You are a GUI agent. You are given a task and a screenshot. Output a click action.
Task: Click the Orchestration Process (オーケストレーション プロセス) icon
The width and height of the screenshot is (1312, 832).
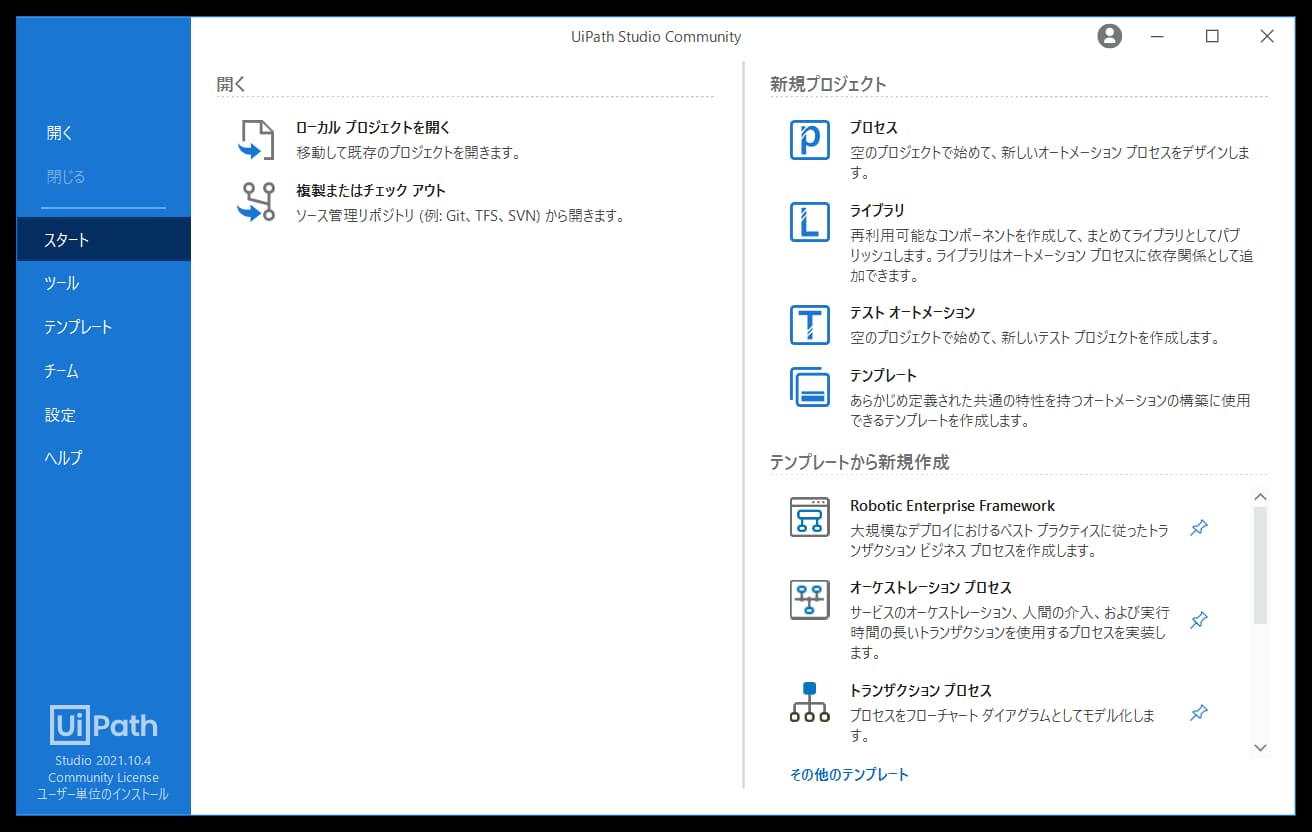tap(810, 599)
